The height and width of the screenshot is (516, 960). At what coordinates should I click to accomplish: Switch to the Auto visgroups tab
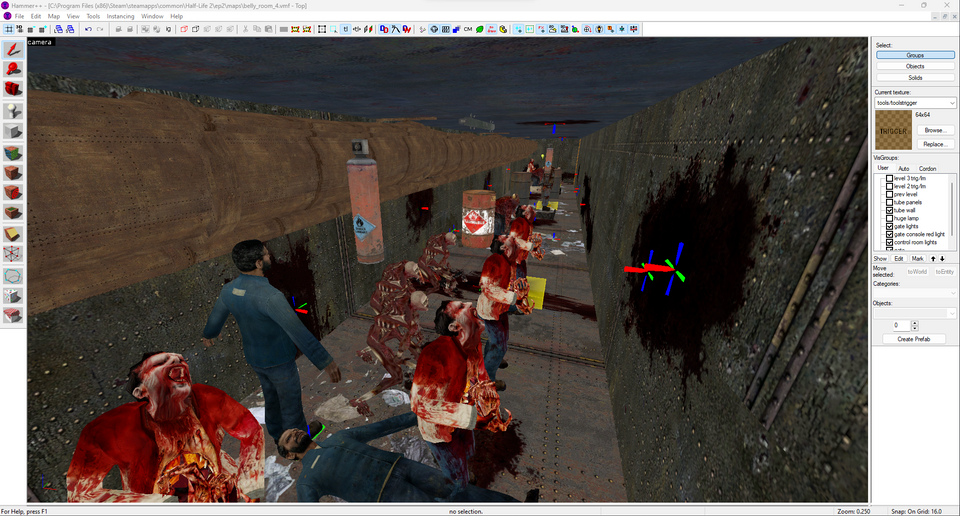pos(904,168)
